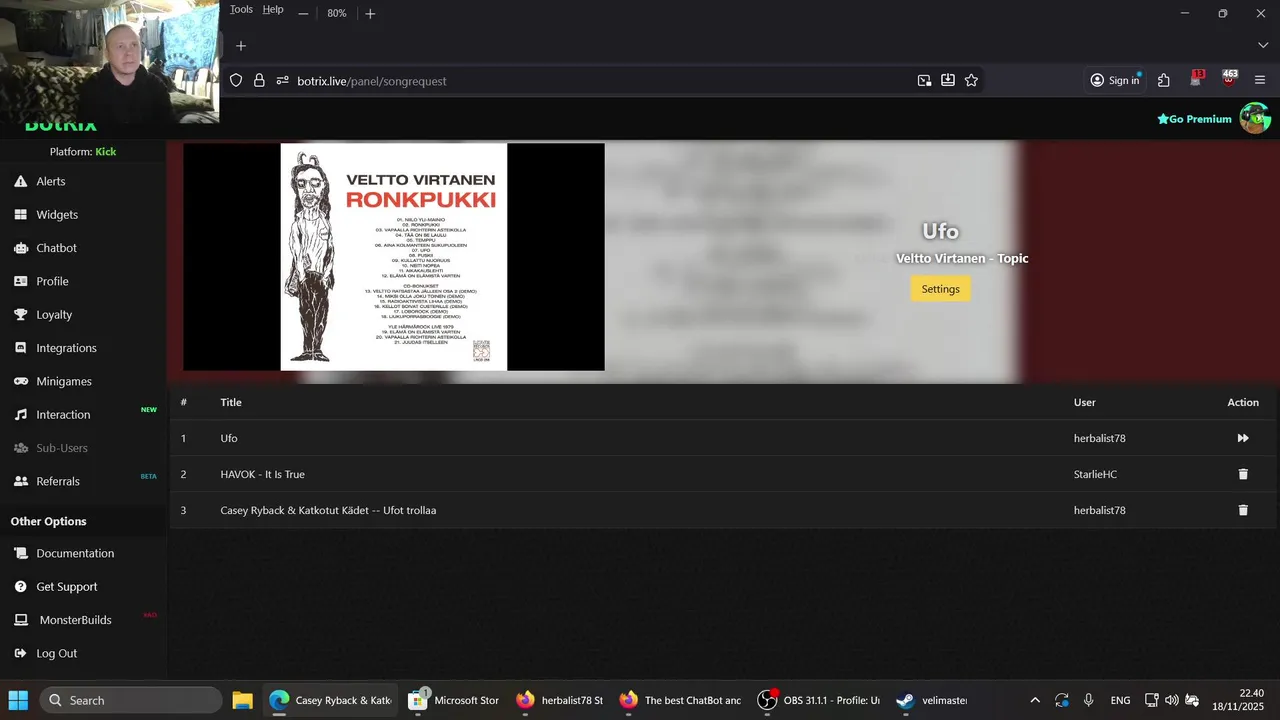Open picture-in-picture icon in address bar
This screenshot has width=1280, height=720.
(x=924, y=80)
